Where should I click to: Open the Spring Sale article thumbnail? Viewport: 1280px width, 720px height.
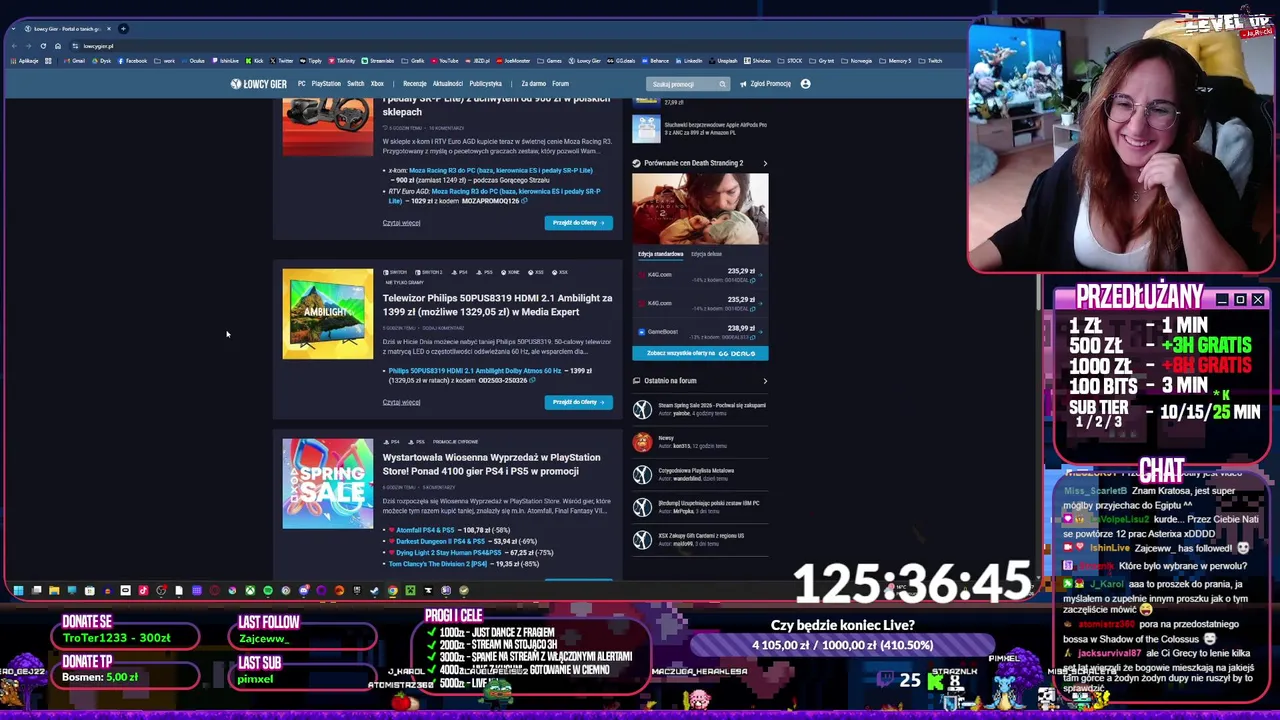327,484
